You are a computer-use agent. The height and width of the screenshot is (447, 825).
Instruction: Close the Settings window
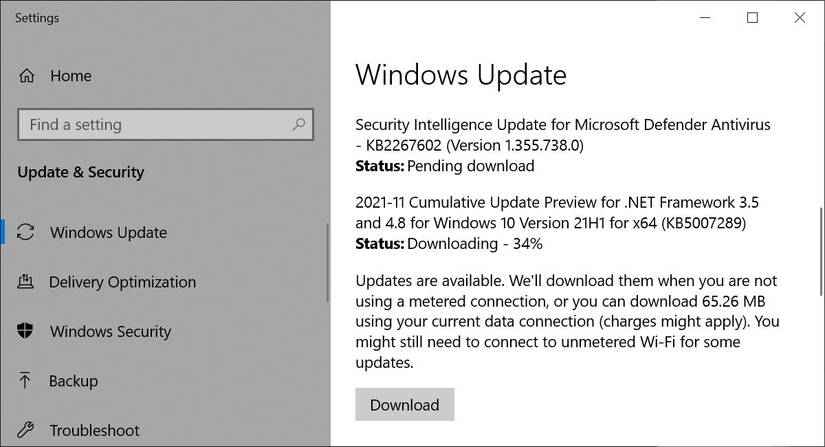point(798,18)
